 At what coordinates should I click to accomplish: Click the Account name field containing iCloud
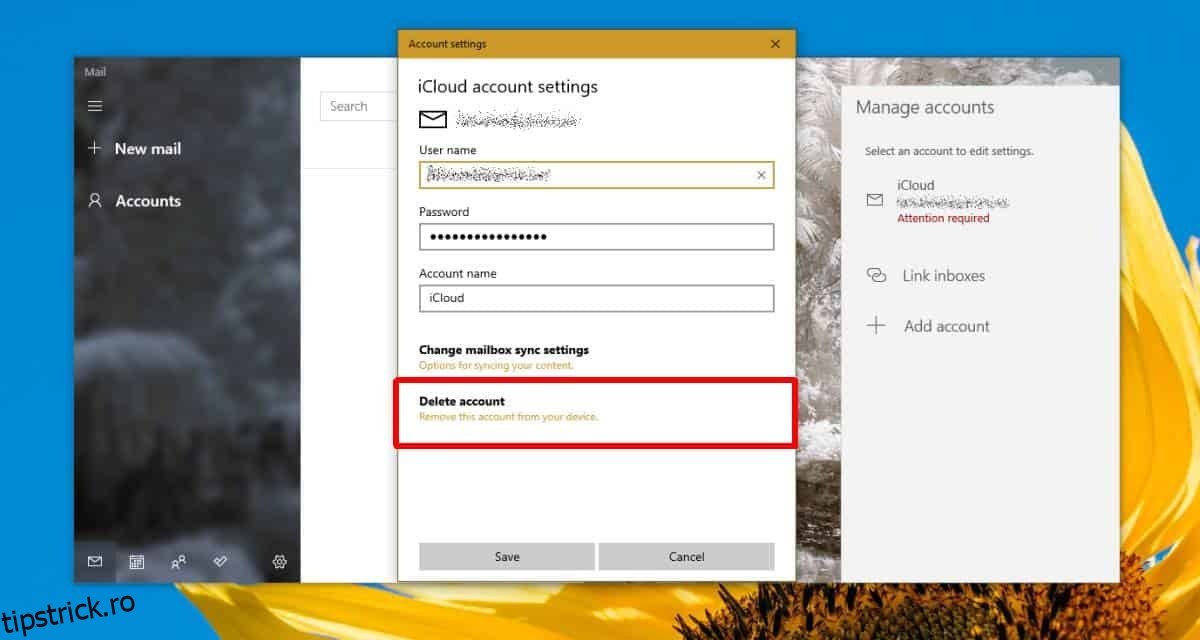[596, 298]
